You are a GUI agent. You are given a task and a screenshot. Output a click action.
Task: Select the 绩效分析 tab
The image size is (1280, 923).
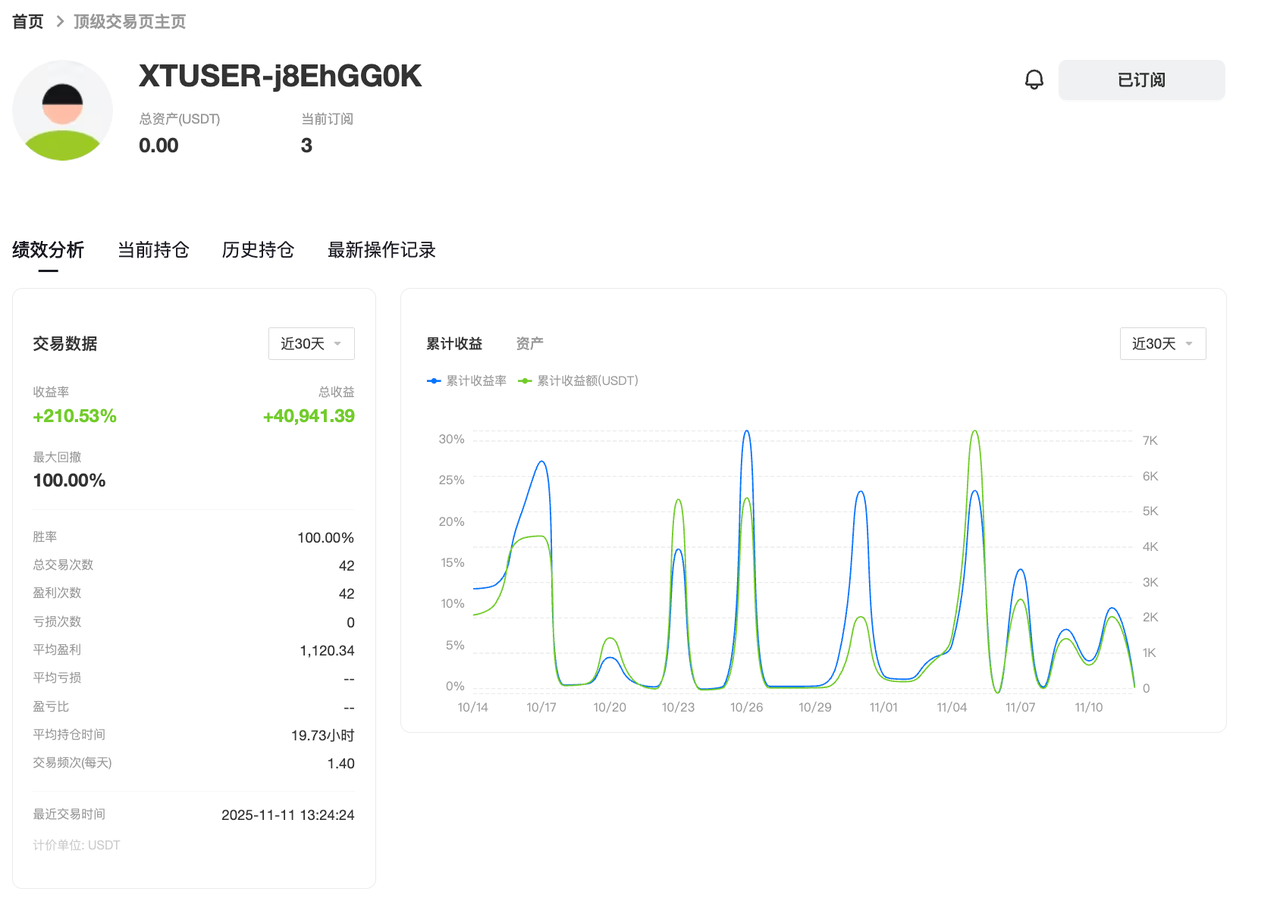[x=48, y=250]
